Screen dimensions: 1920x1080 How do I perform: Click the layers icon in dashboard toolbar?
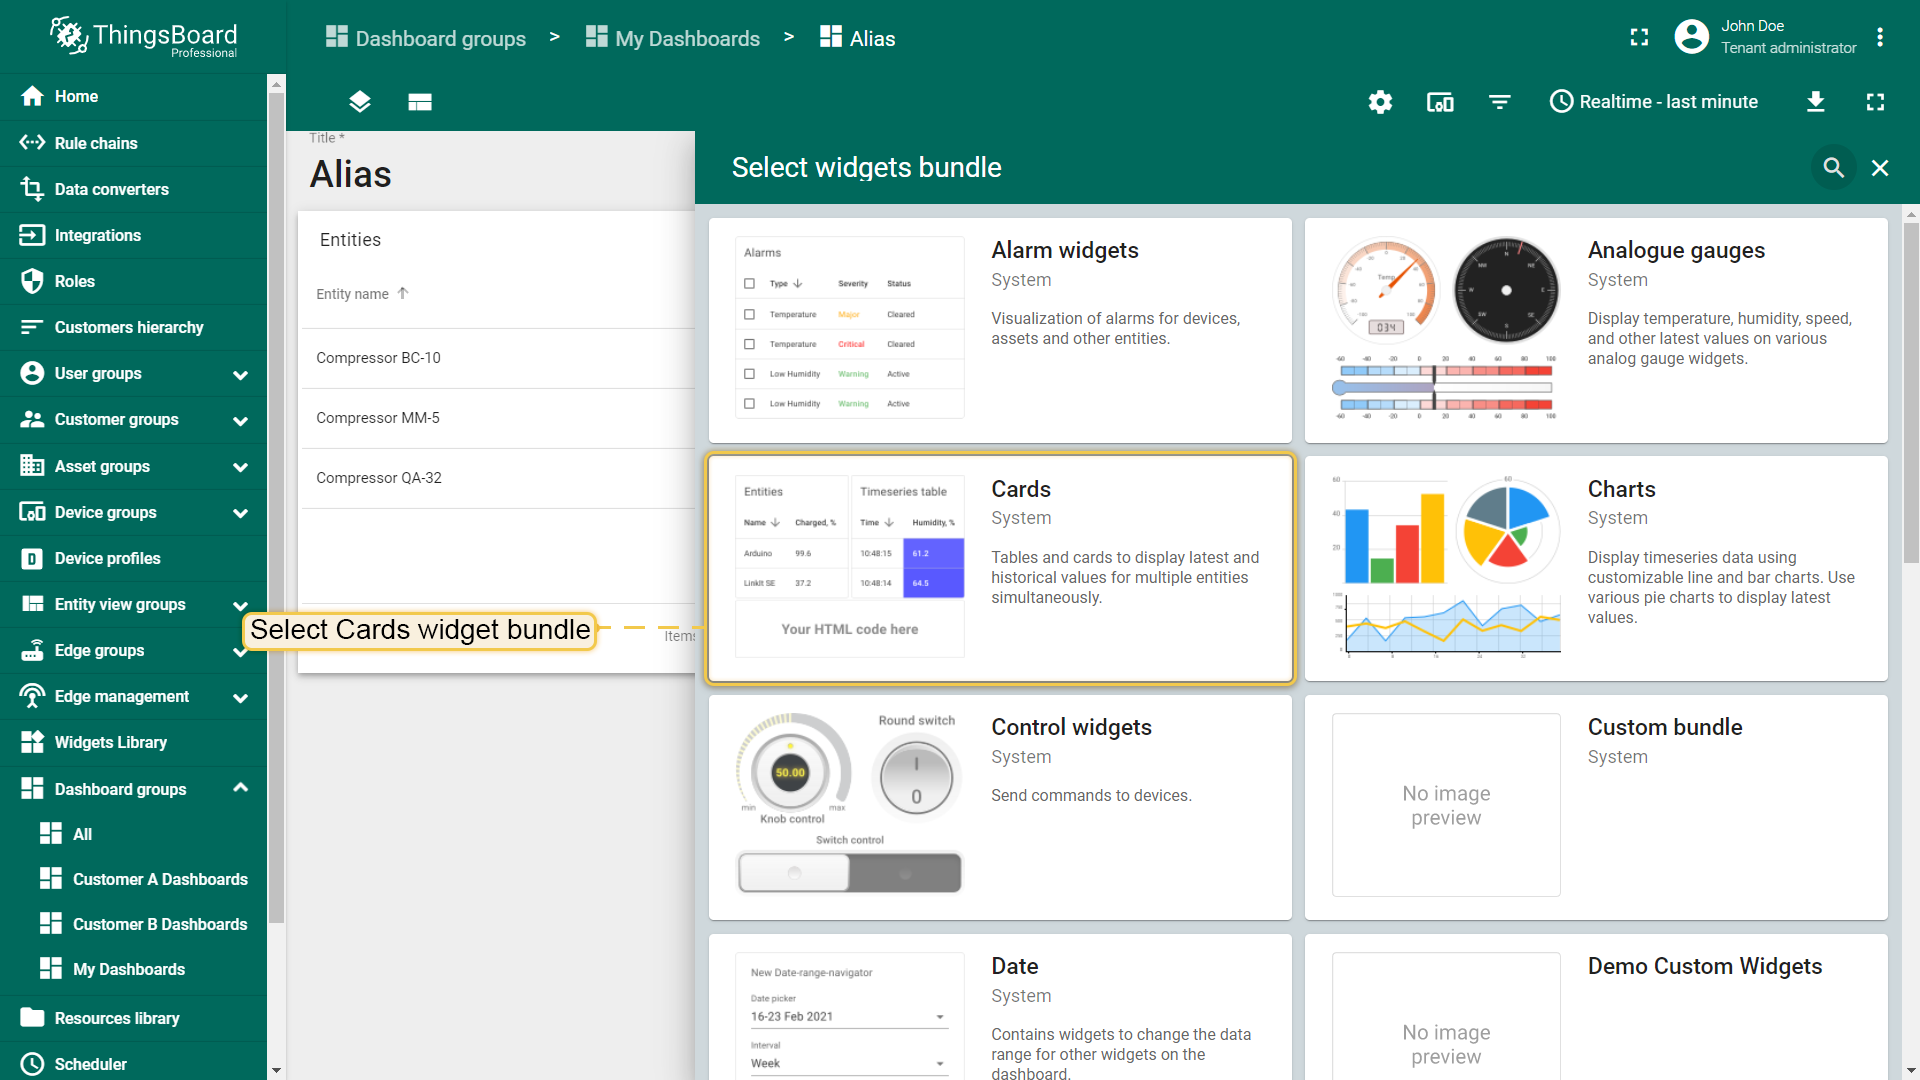(360, 102)
